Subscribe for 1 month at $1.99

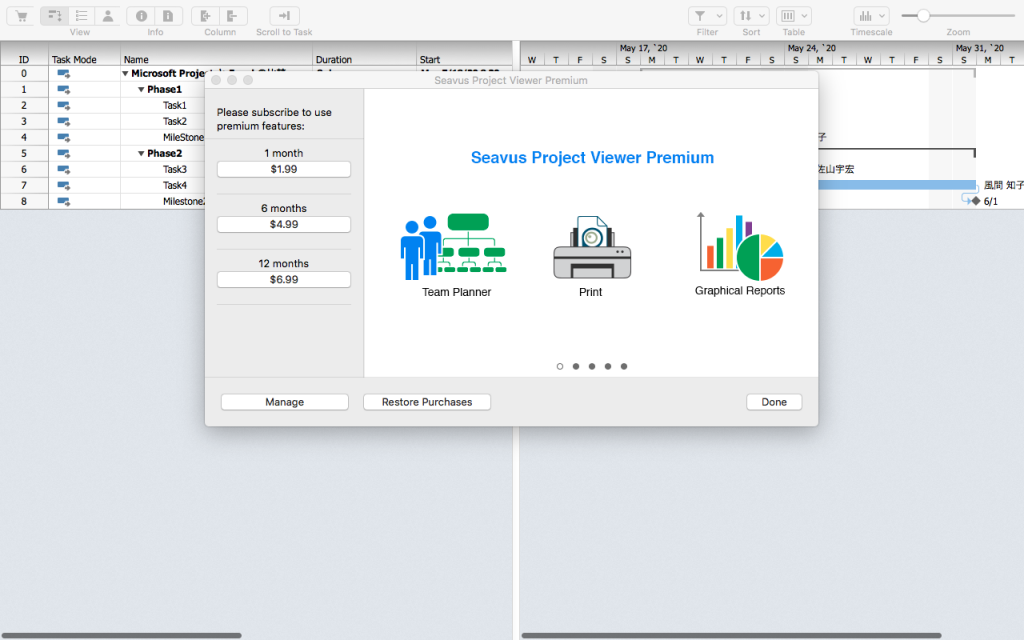[x=284, y=169]
